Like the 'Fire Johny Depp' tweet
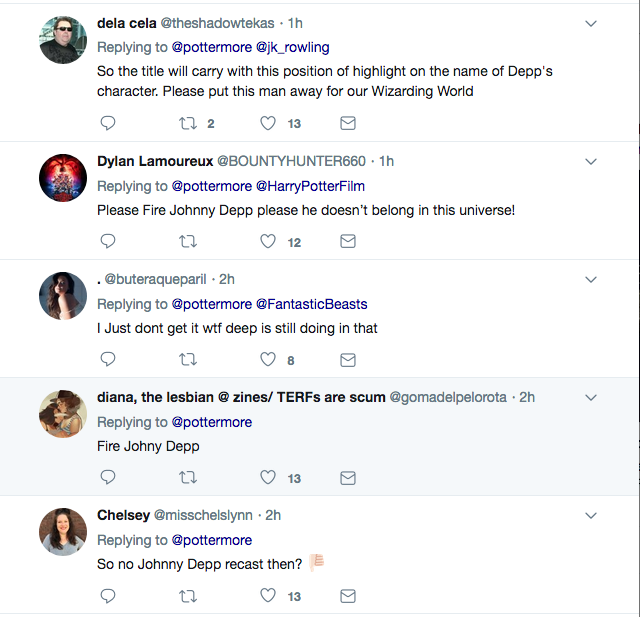This screenshot has height=617, width=640. coord(268,478)
